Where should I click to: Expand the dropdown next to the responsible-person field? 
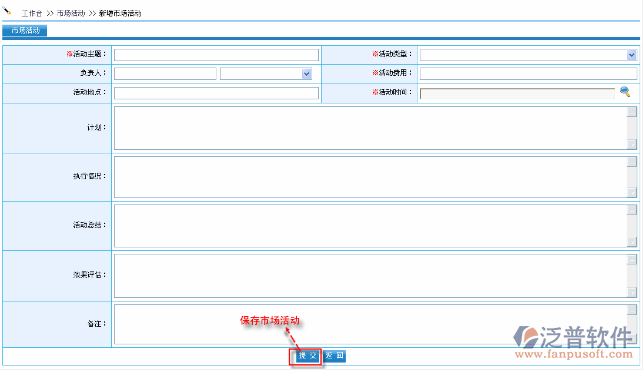click(306, 74)
